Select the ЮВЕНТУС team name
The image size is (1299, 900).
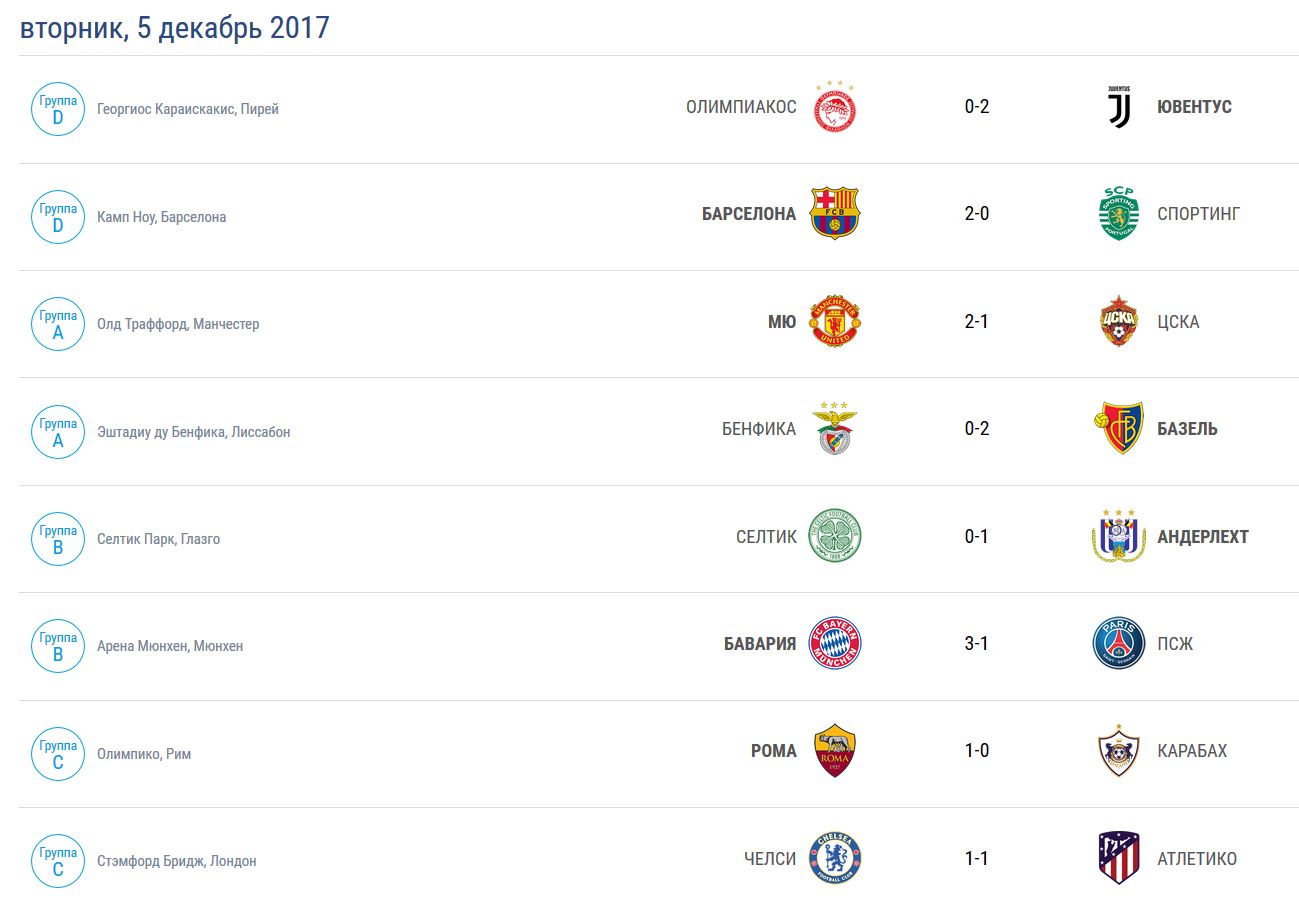click(1194, 107)
